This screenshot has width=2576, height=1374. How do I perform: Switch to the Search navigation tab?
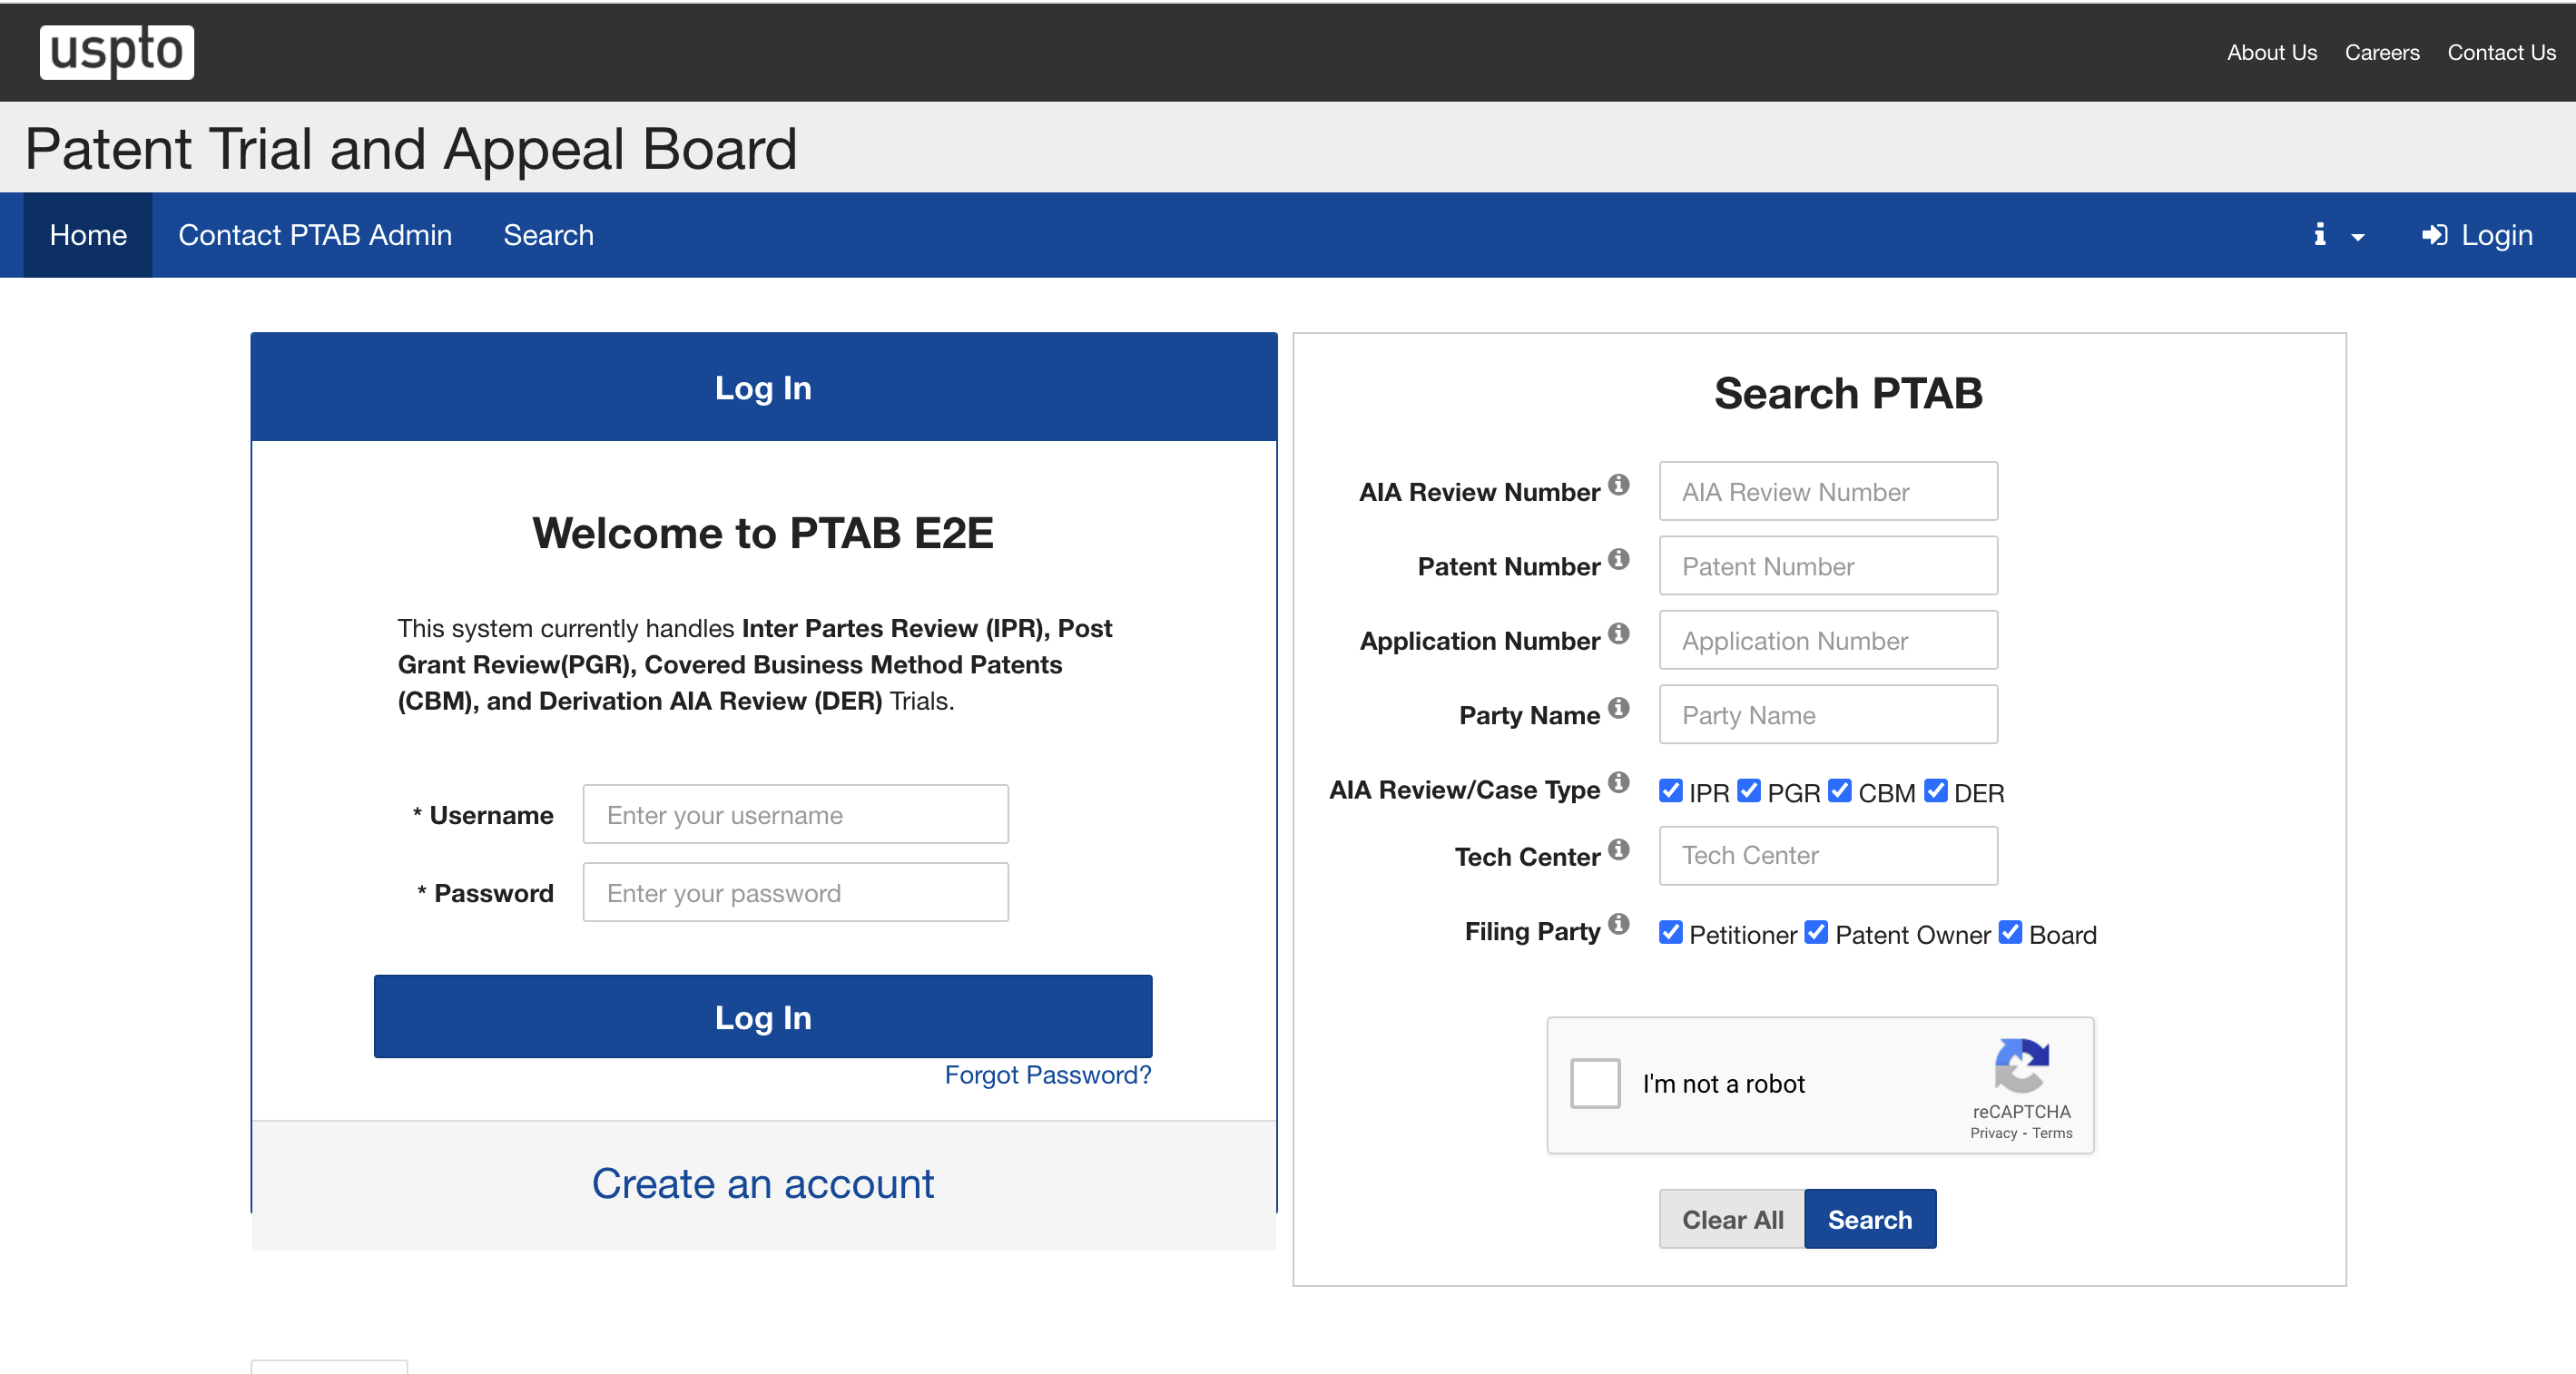[549, 235]
